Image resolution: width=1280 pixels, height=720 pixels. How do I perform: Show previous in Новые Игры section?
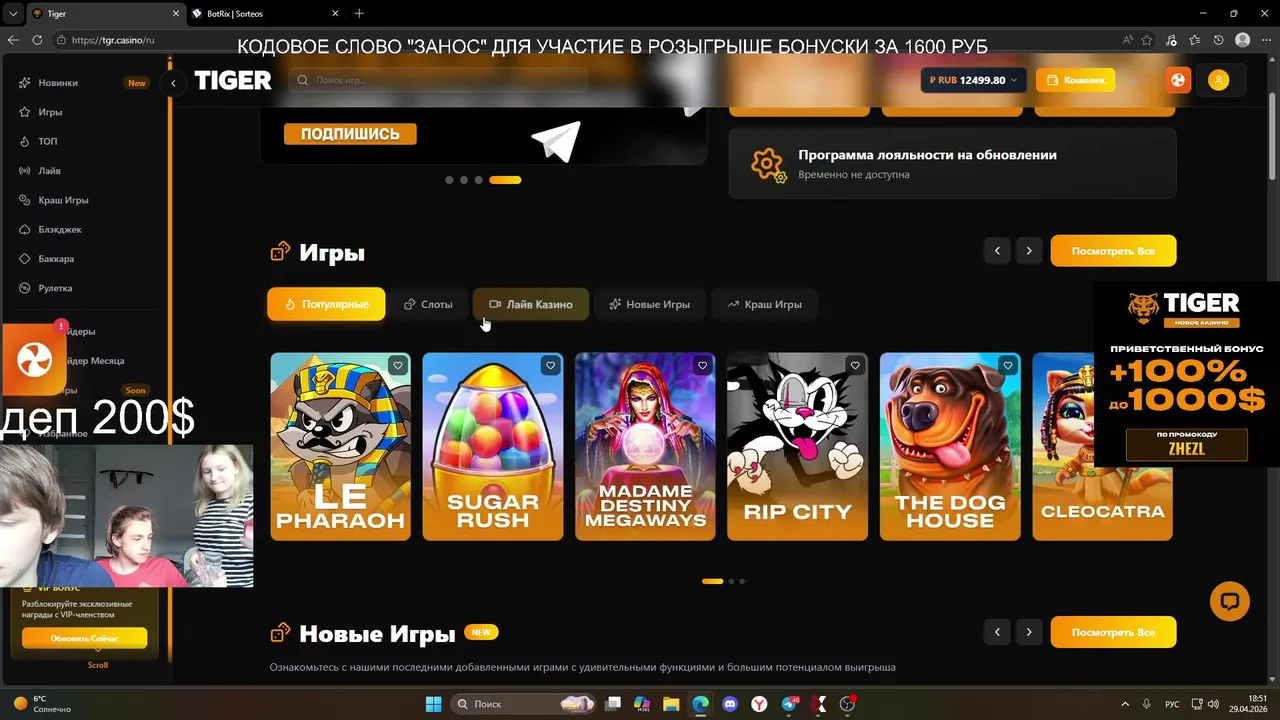coord(997,632)
